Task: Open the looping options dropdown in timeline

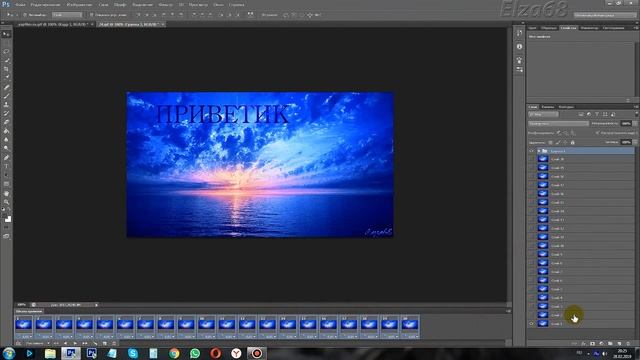Action: point(37,344)
